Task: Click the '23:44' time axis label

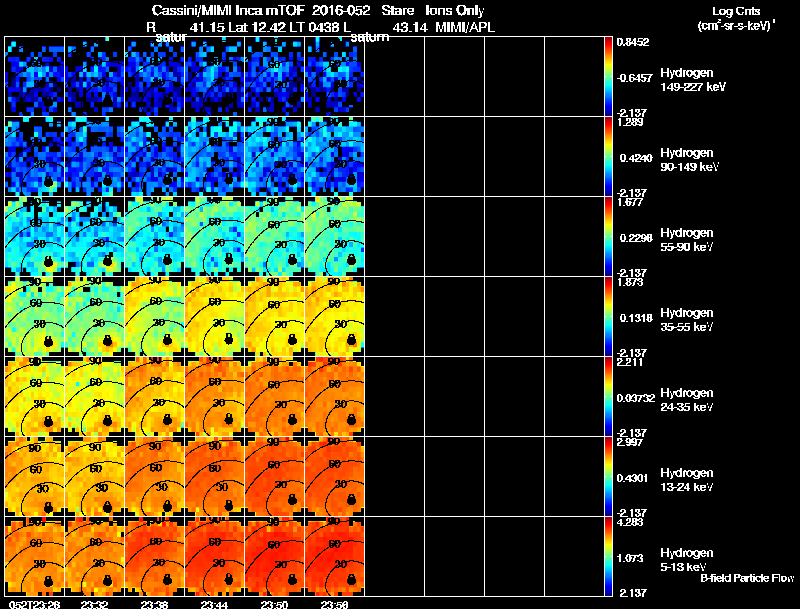Action: (x=214, y=605)
